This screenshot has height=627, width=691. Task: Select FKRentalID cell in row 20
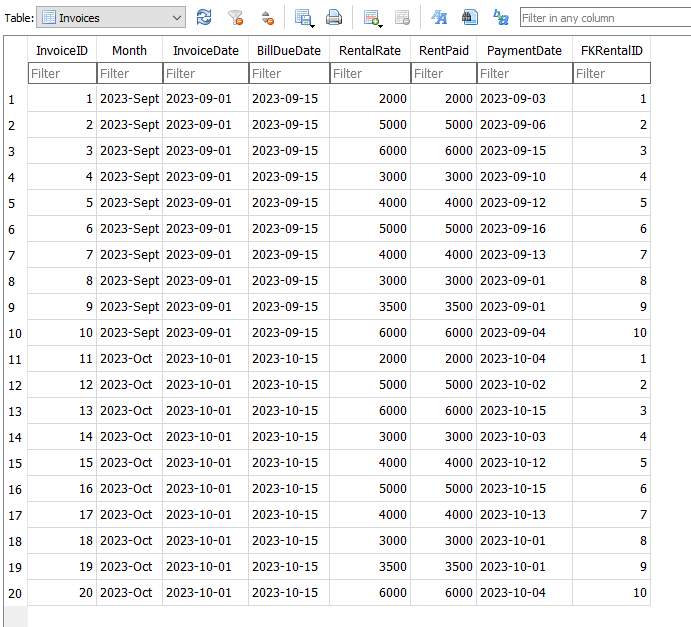pyautogui.click(x=612, y=593)
